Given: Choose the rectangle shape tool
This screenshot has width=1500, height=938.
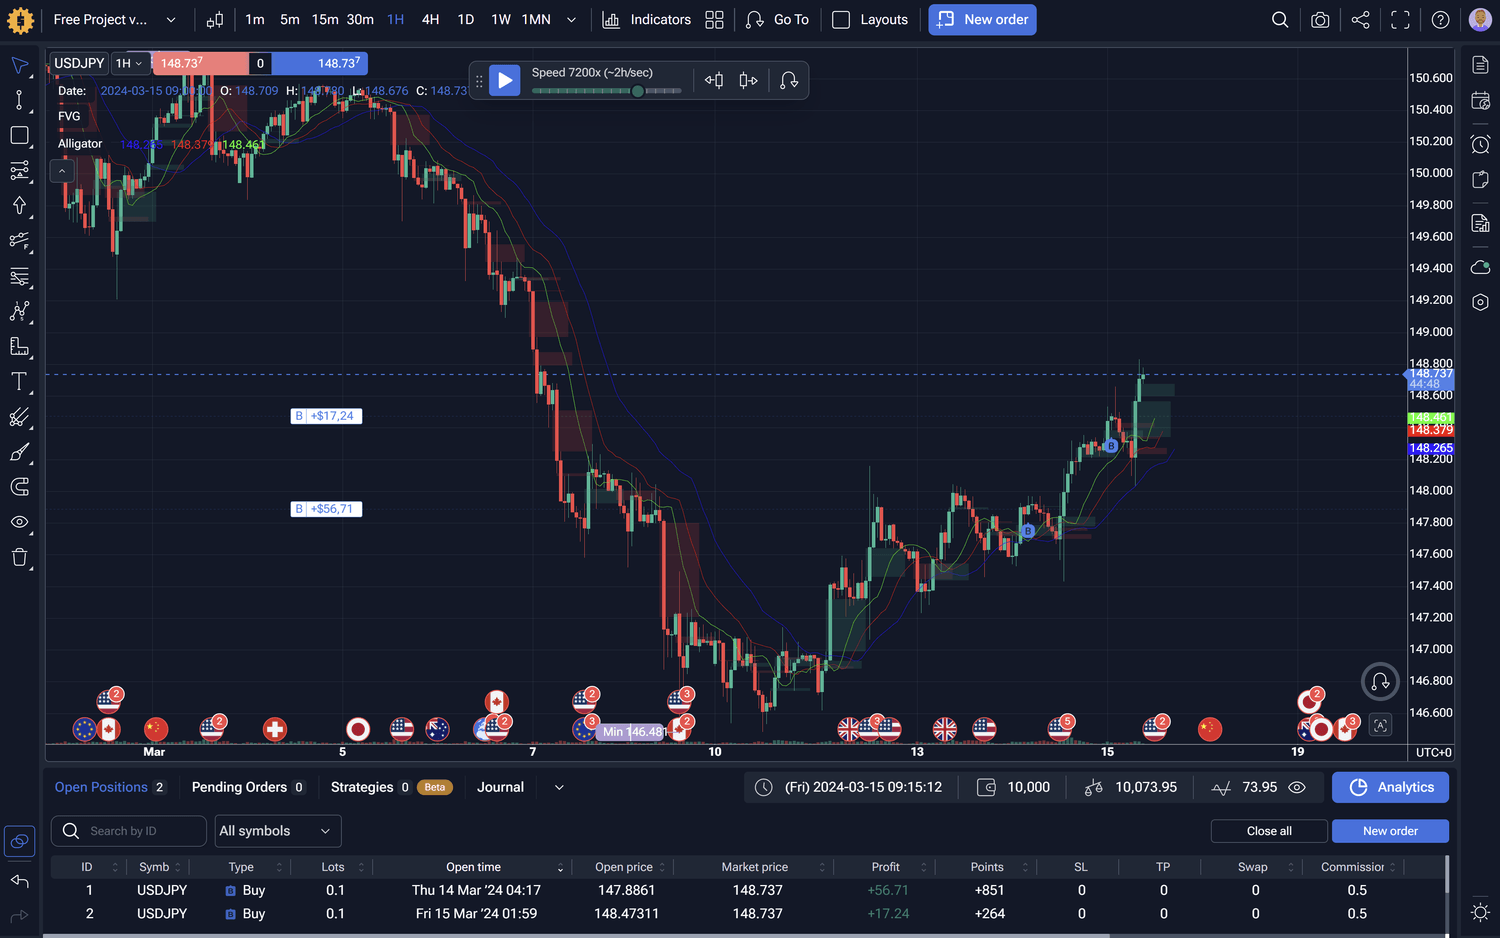Looking at the screenshot, I should click(x=19, y=135).
